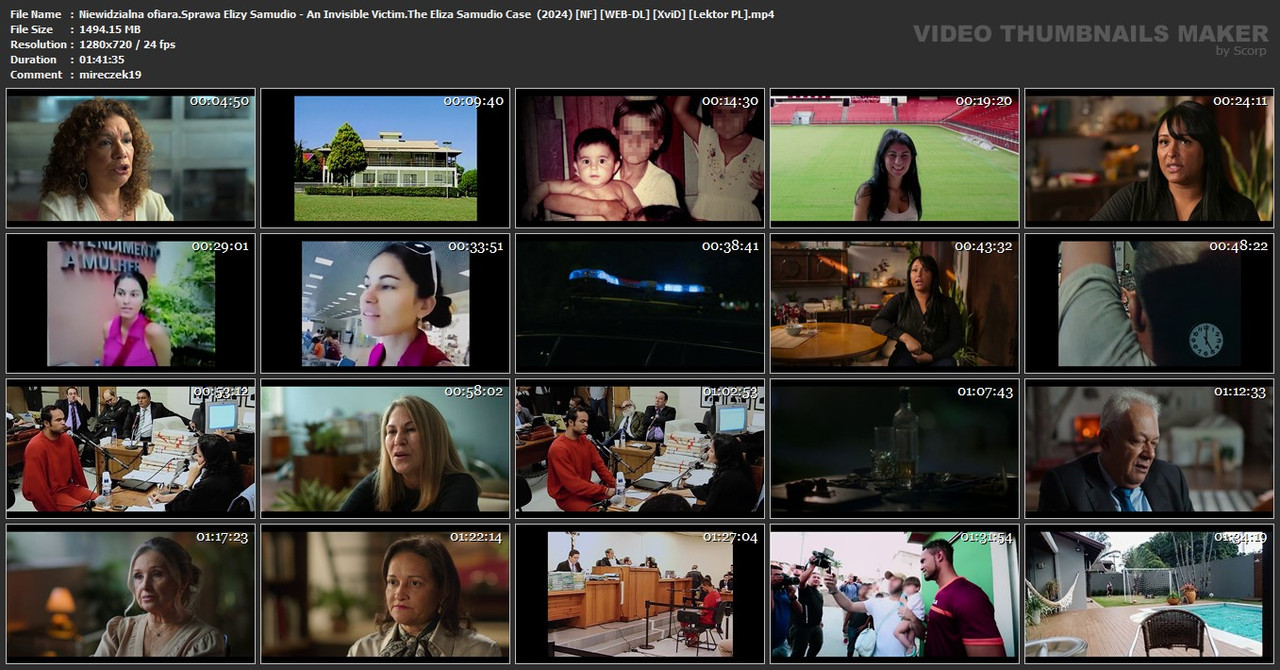Open thumbnail at timestamp 00:24:11
This screenshot has height=670, width=1280.
[1149, 158]
